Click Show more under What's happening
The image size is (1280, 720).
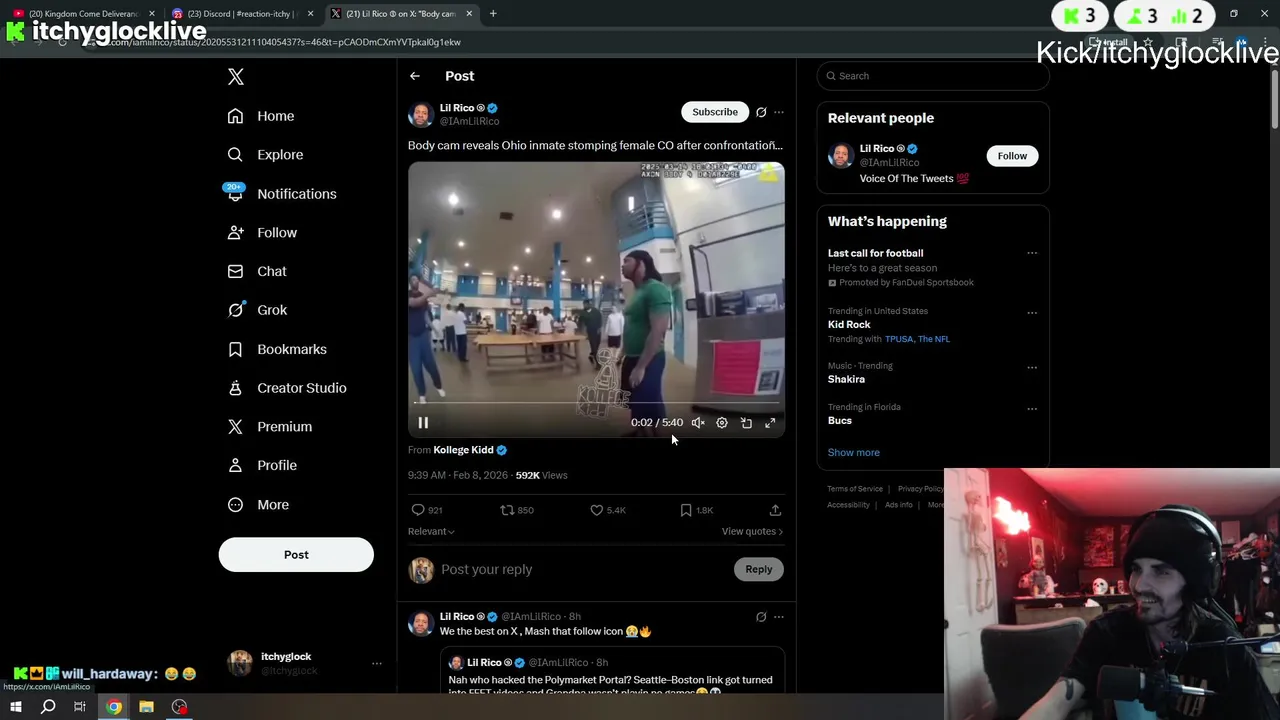point(853,453)
